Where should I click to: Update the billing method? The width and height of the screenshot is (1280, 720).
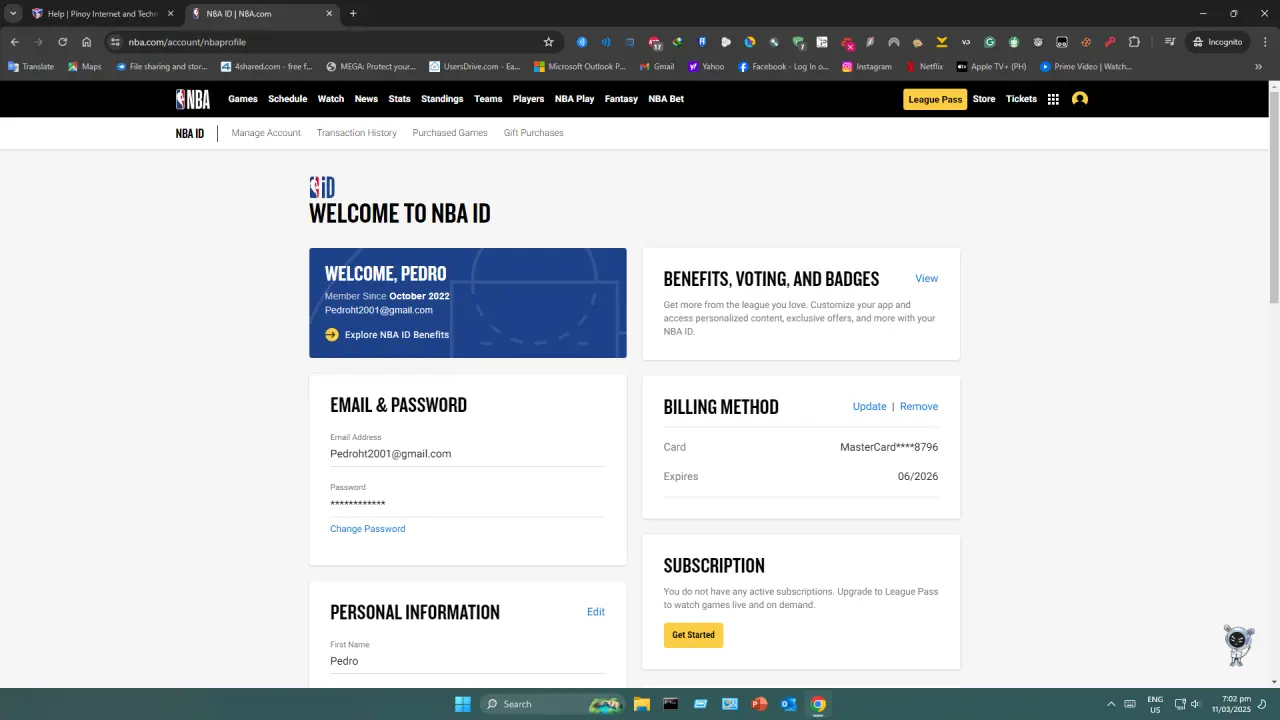click(x=870, y=407)
